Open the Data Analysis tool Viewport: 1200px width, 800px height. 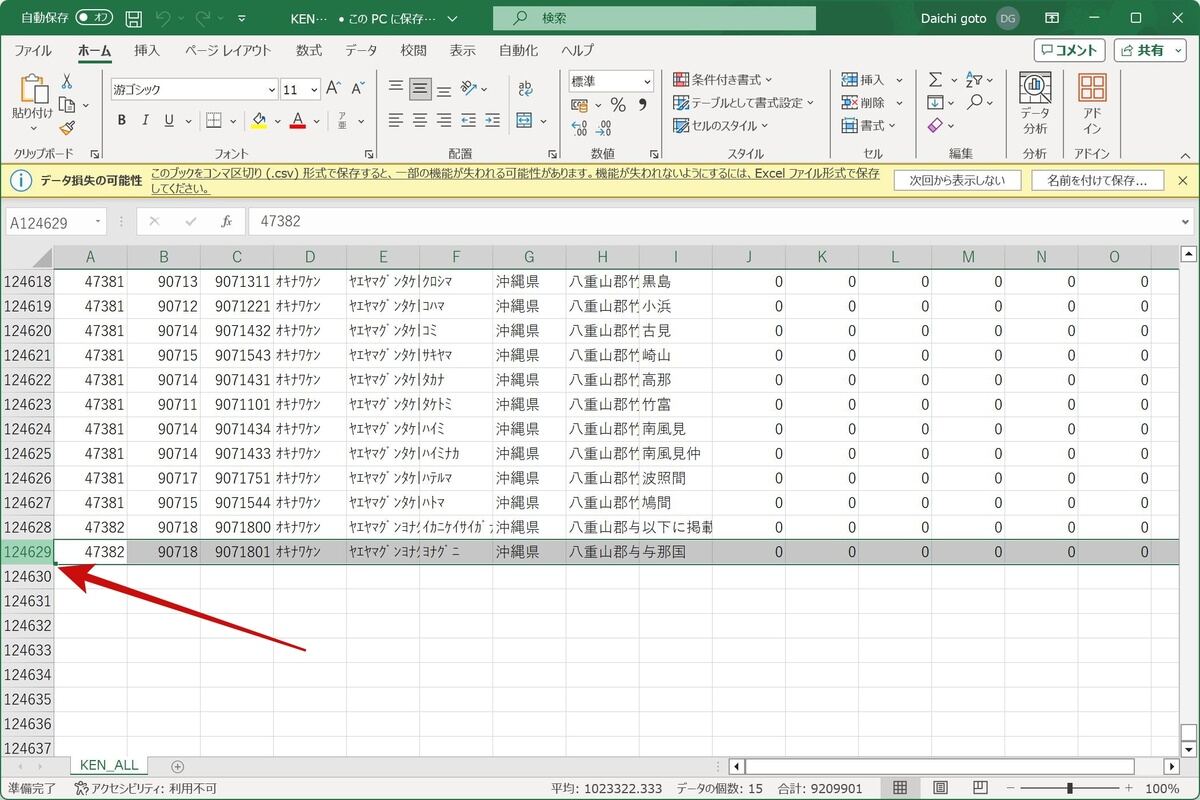click(x=1035, y=103)
